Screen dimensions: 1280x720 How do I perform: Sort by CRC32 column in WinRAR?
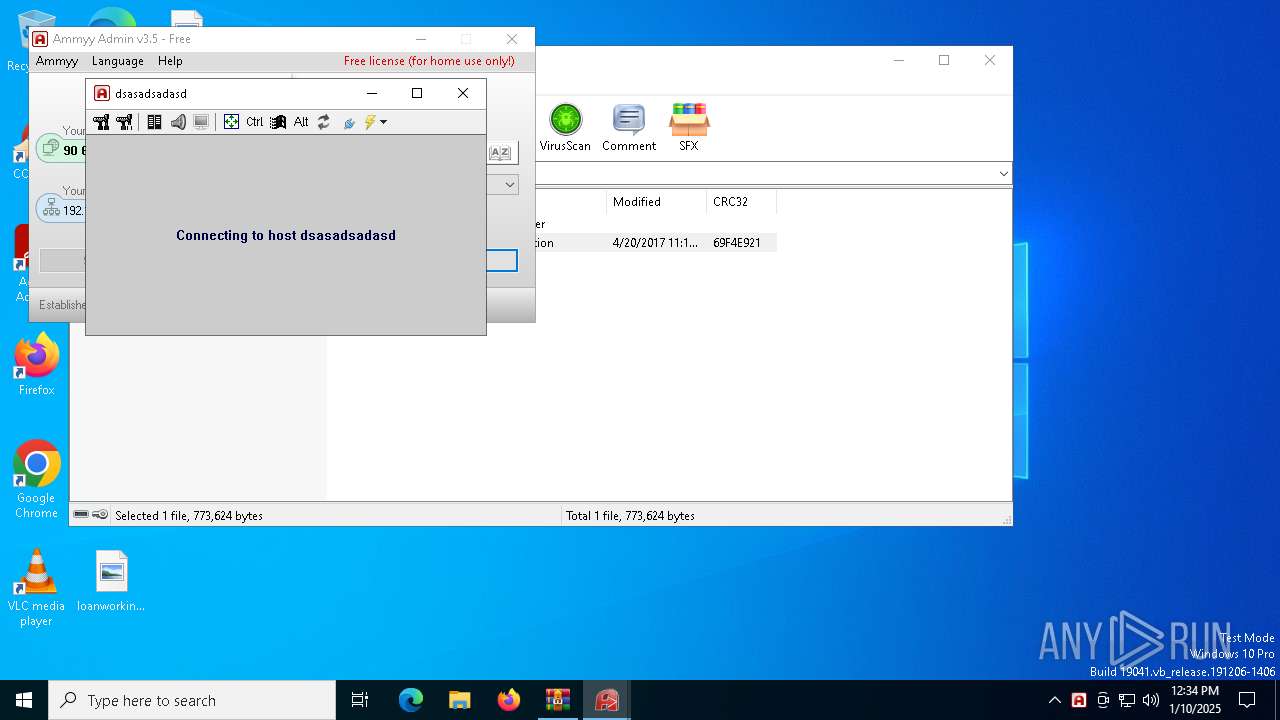click(x=741, y=202)
